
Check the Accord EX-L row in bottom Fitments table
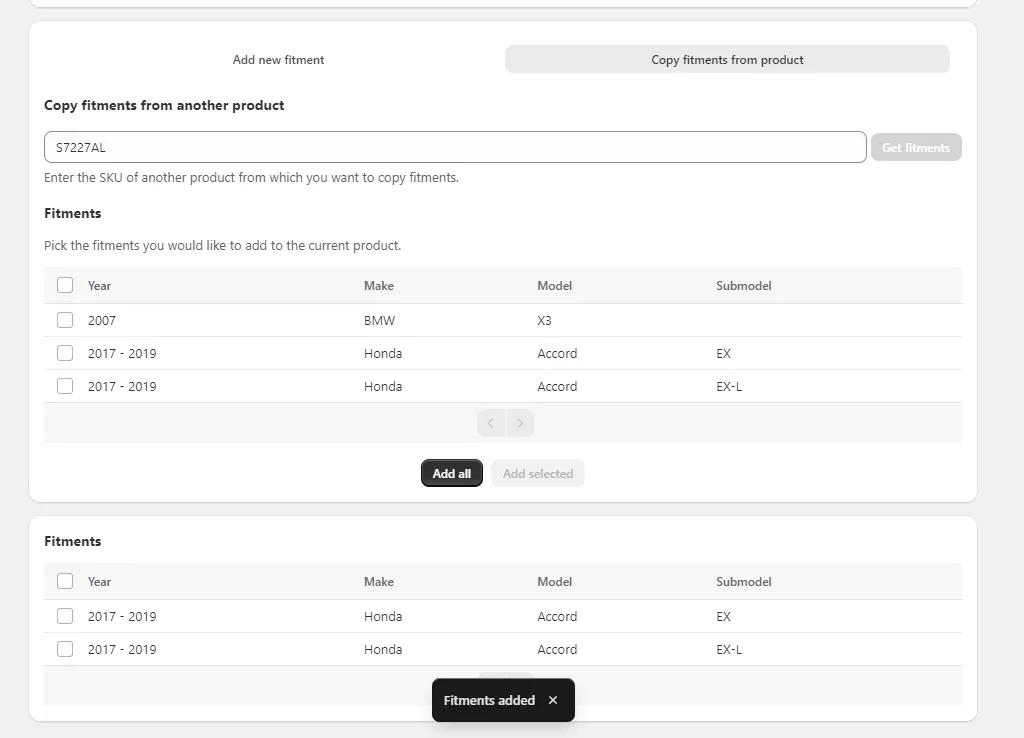(x=65, y=649)
